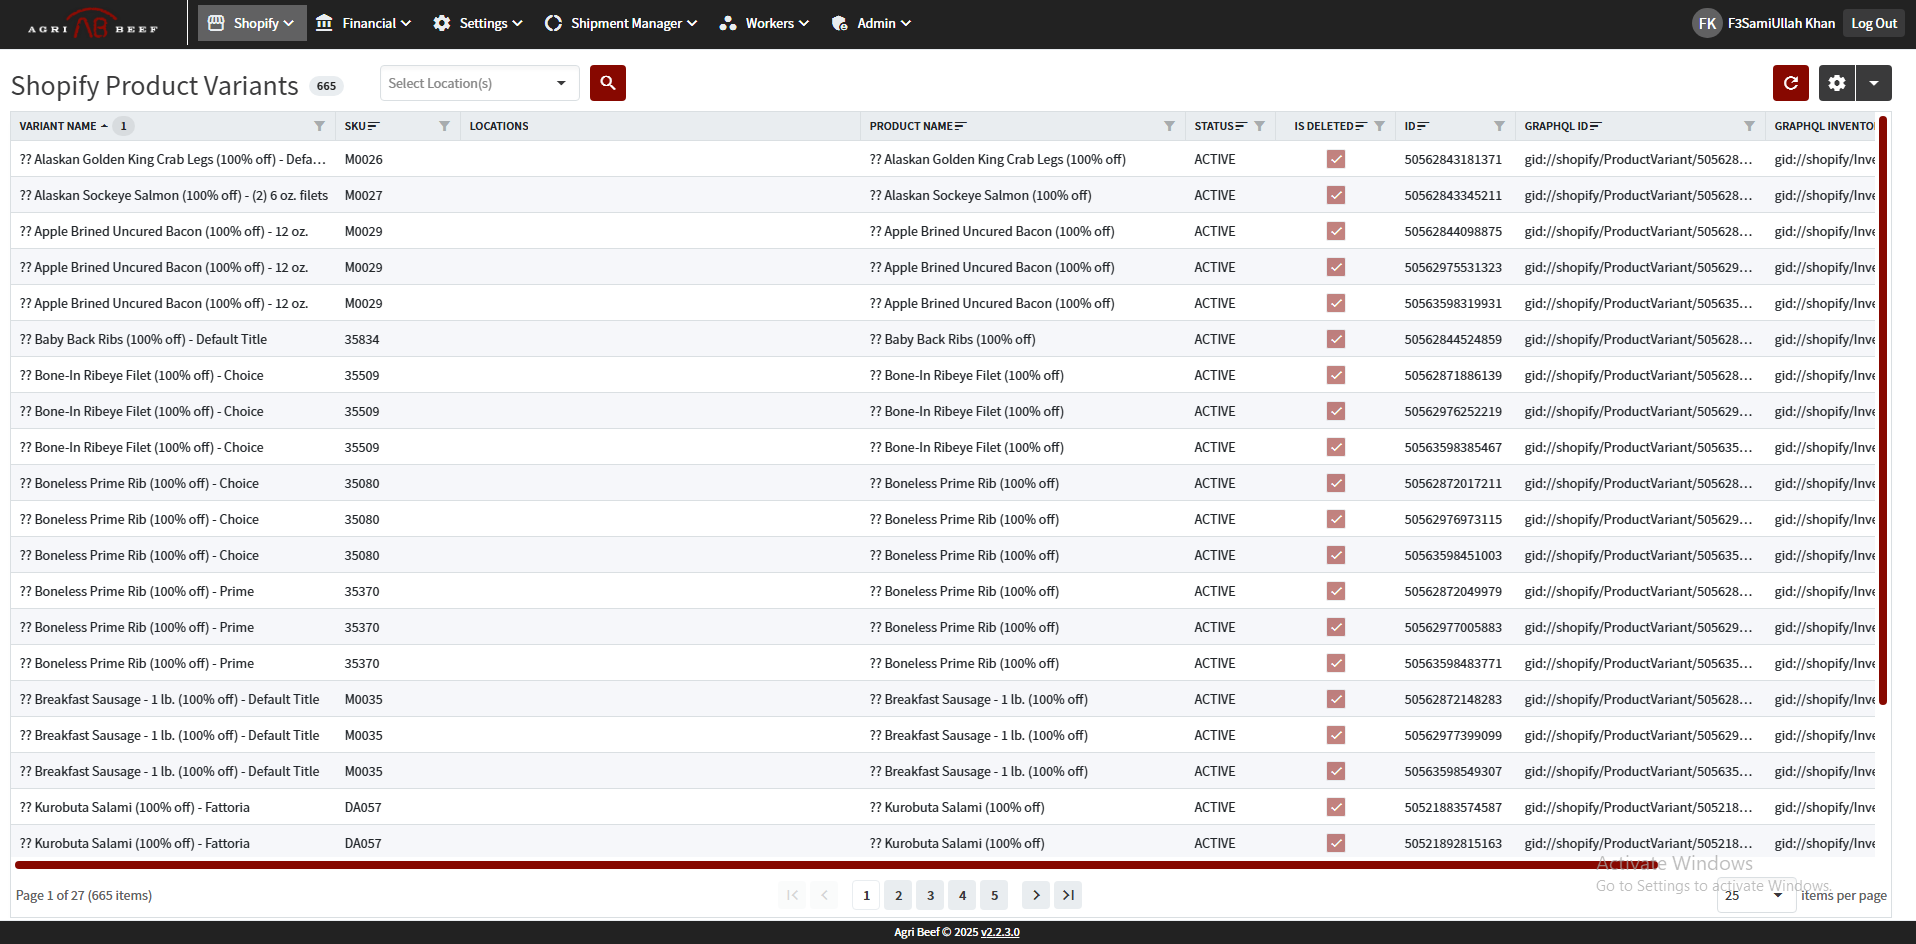
Task: Go to the last page
Action: (x=1068, y=895)
